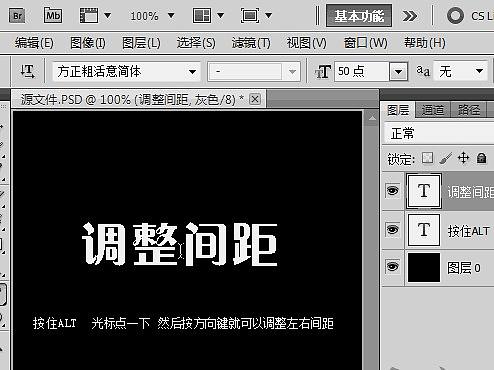Open Mini Bridge with Mb icon
Image resolution: width=494 pixels, height=370 pixels.
53,15
